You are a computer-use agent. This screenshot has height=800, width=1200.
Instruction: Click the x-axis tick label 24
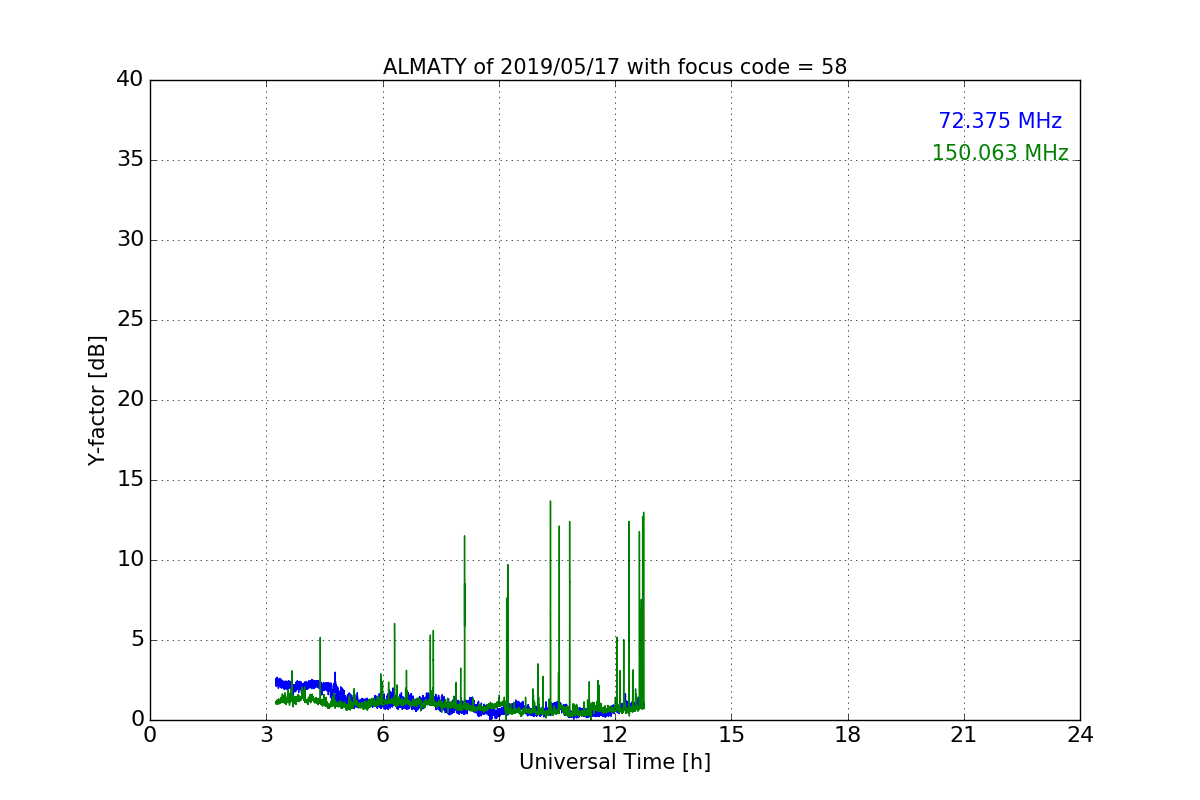[x=1080, y=734]
